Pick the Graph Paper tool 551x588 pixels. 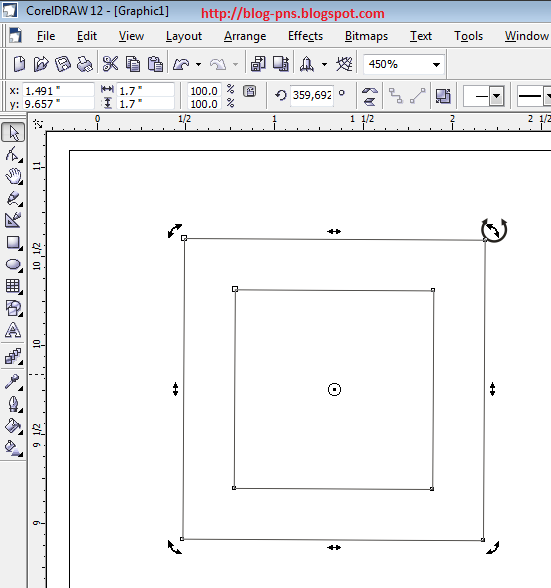[x=13, y=286]
